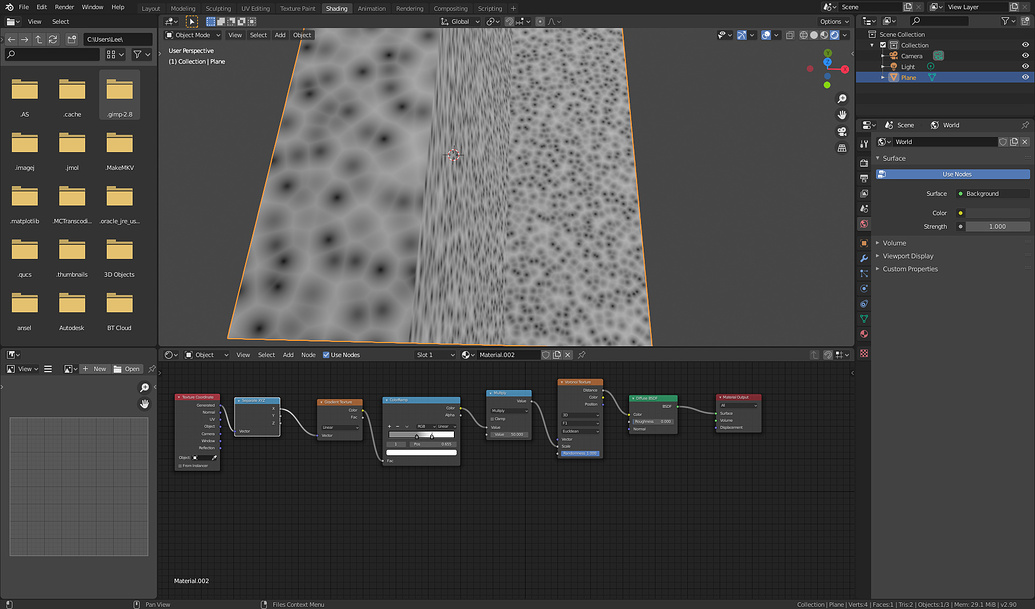This screenshot has height=609, width=1035.
Task: Go to parent directory in file browser
Action: coord(39,40)
